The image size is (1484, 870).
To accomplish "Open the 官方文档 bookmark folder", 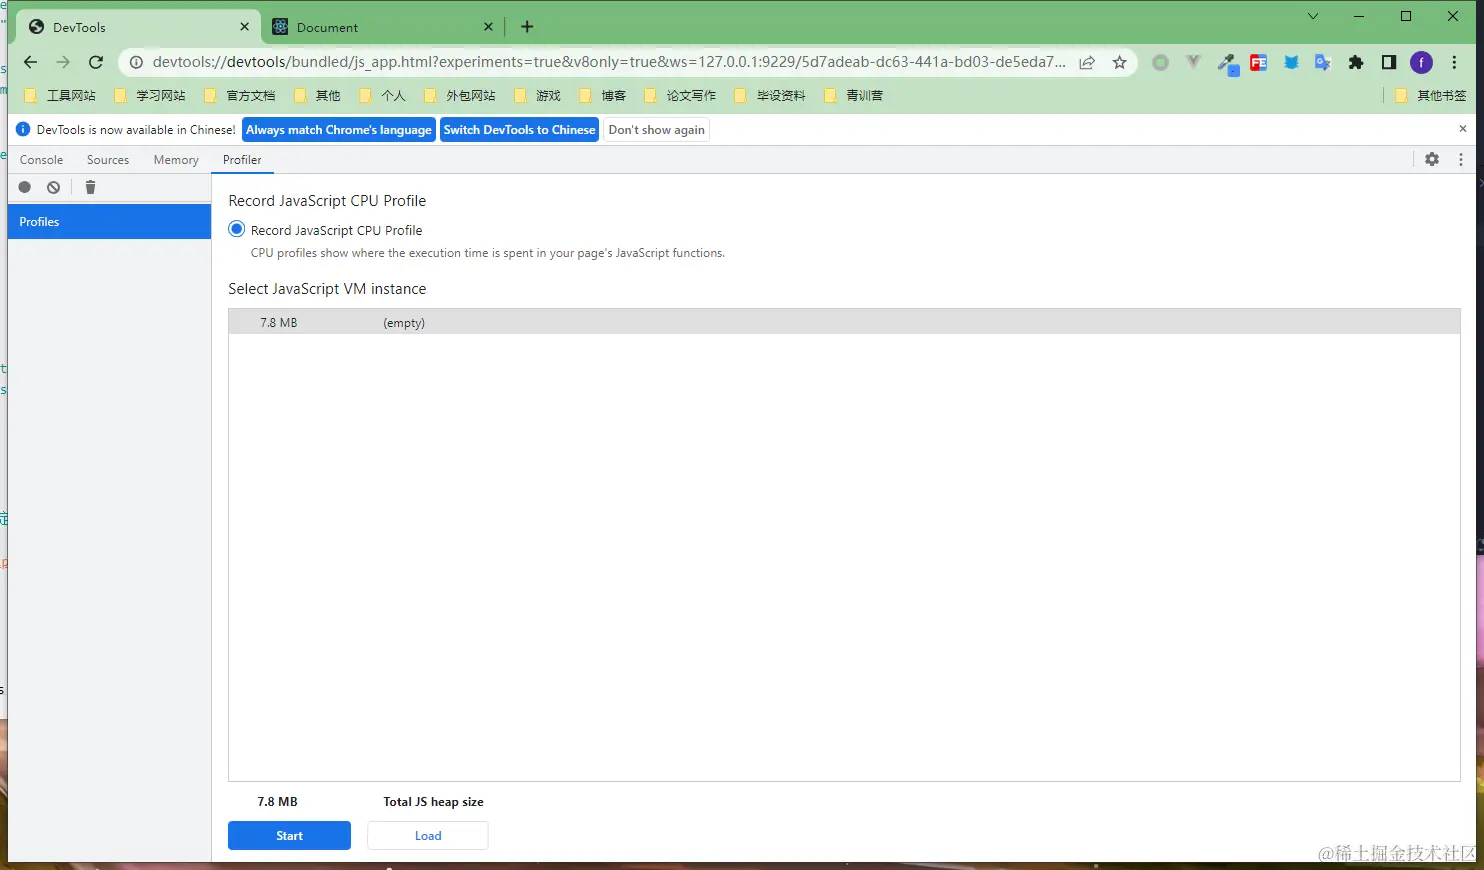I will tap(240, 95).
